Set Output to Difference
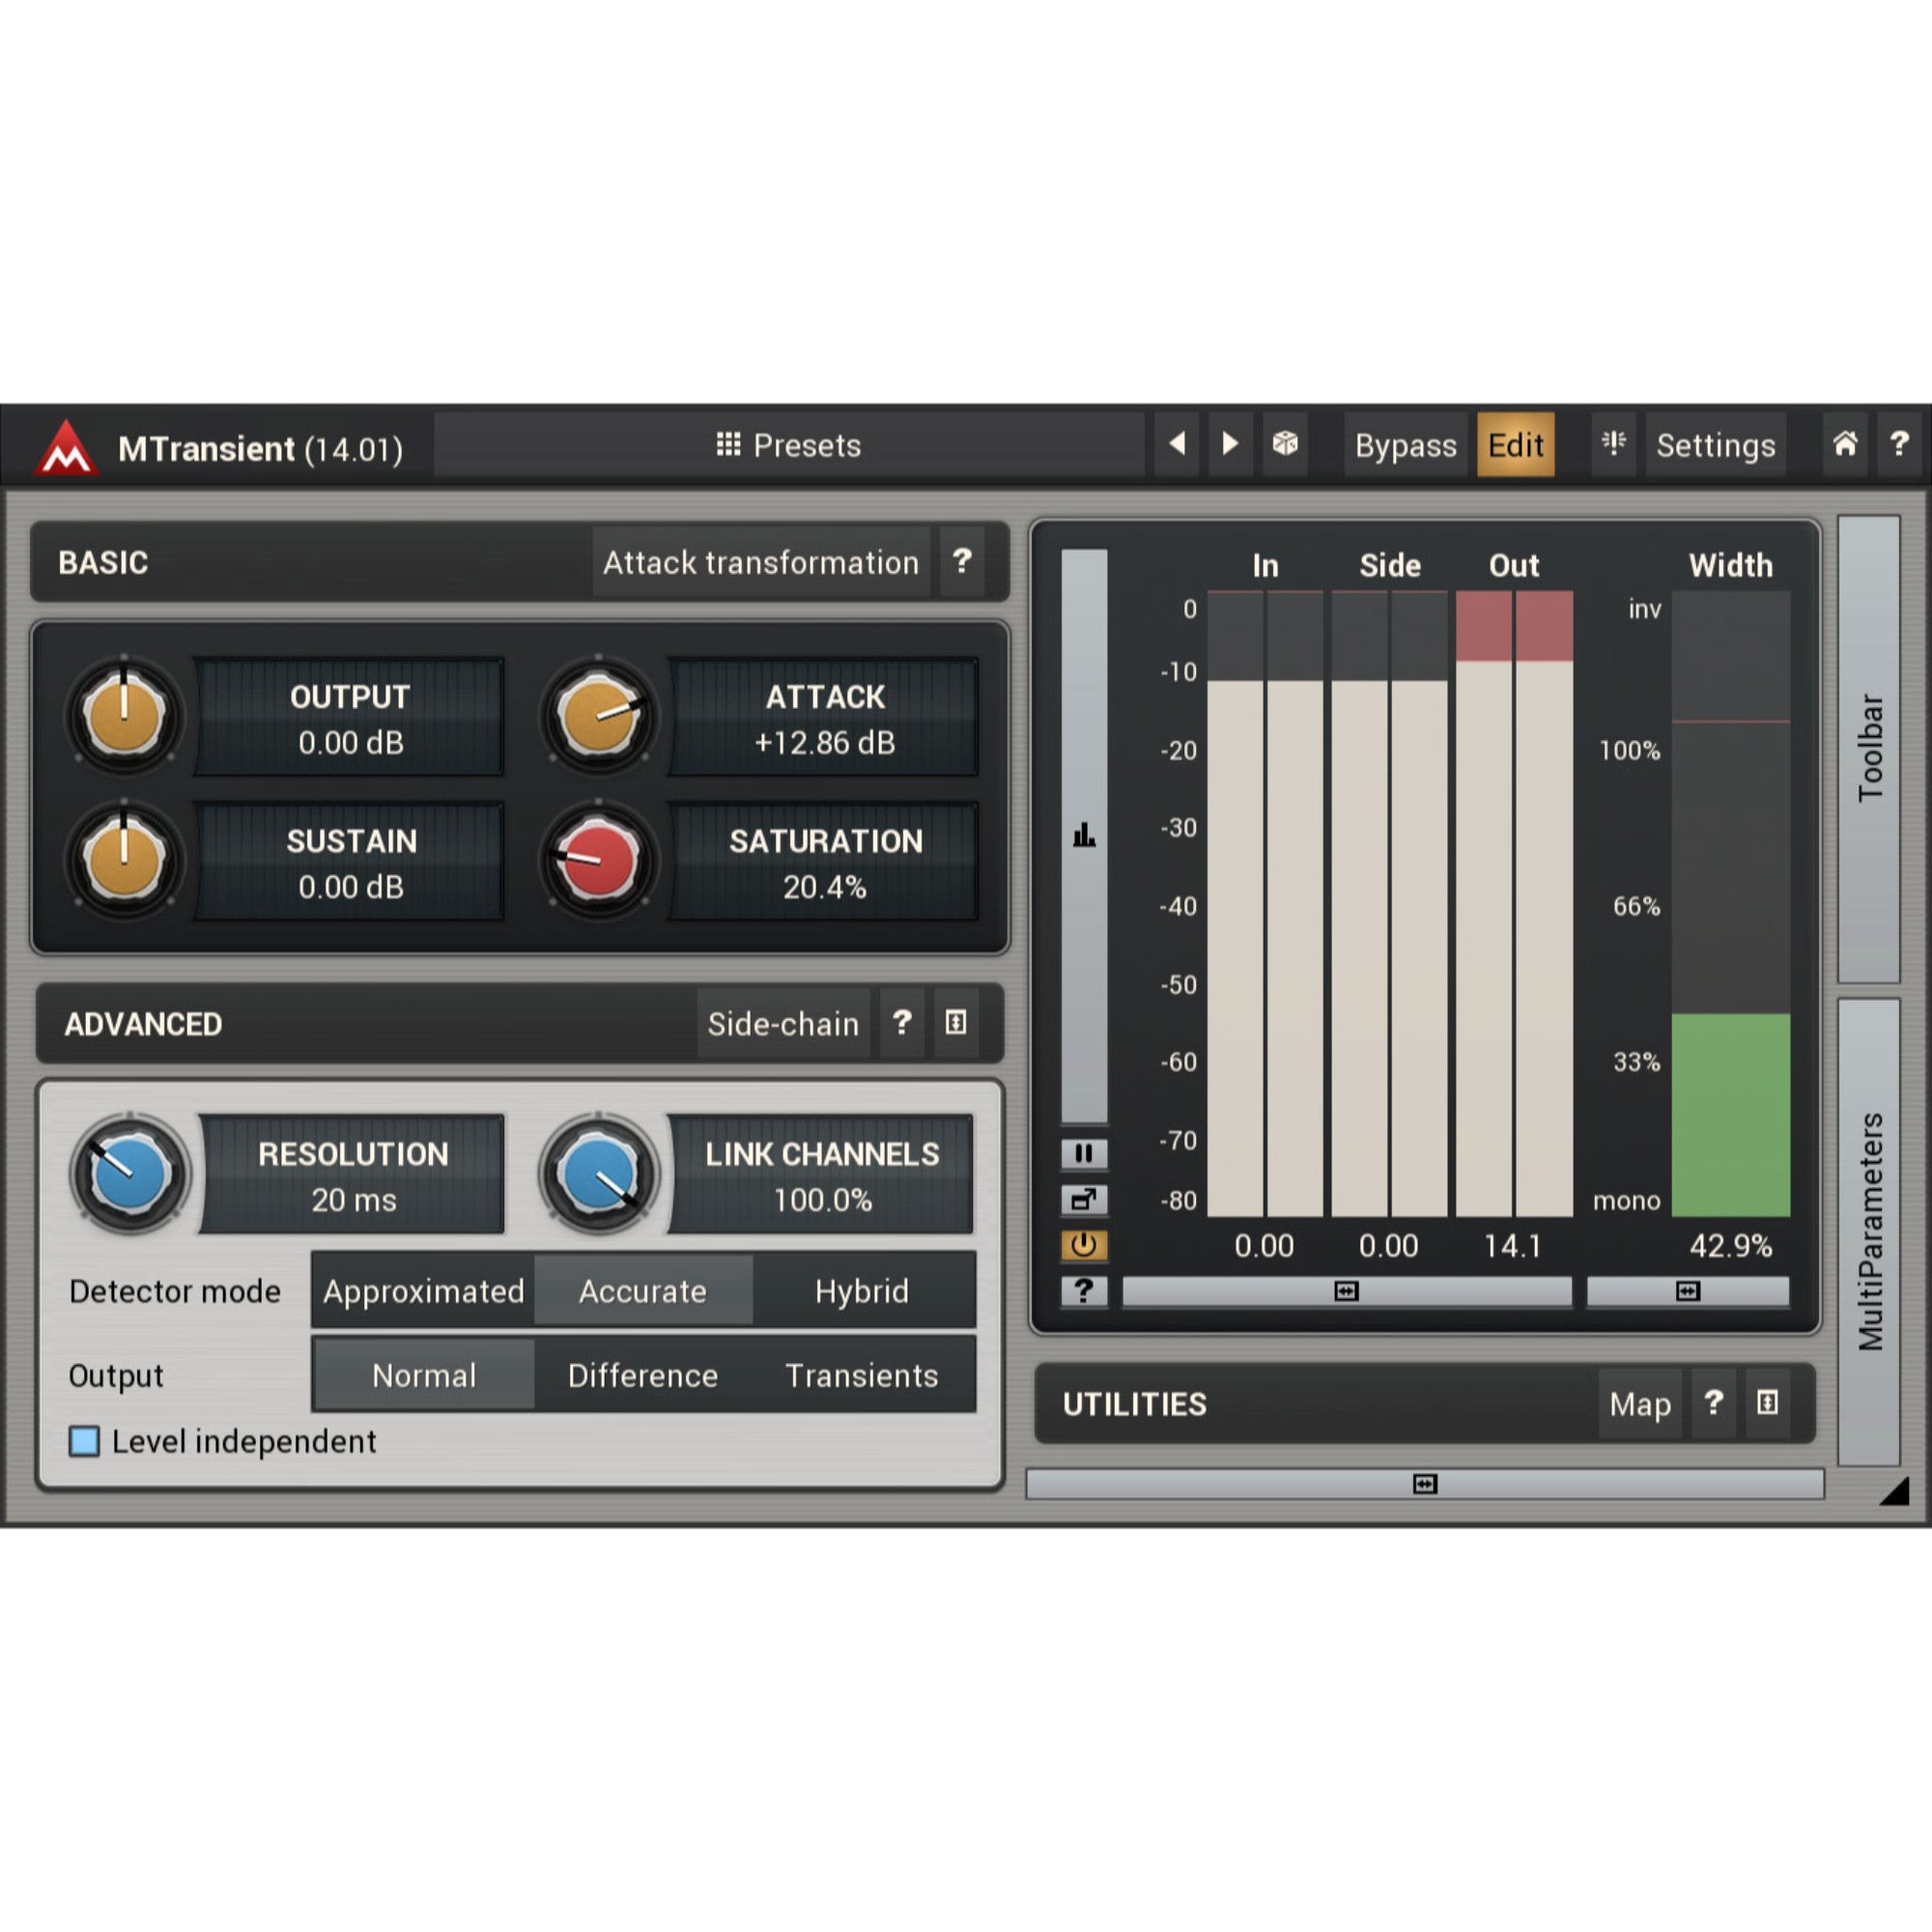Image resolution: width=1932 pixels, height=1932 pixels. [643, 1375]
